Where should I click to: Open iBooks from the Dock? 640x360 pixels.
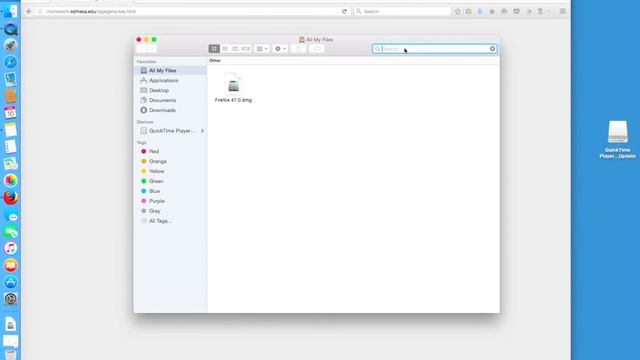(11, 265)
